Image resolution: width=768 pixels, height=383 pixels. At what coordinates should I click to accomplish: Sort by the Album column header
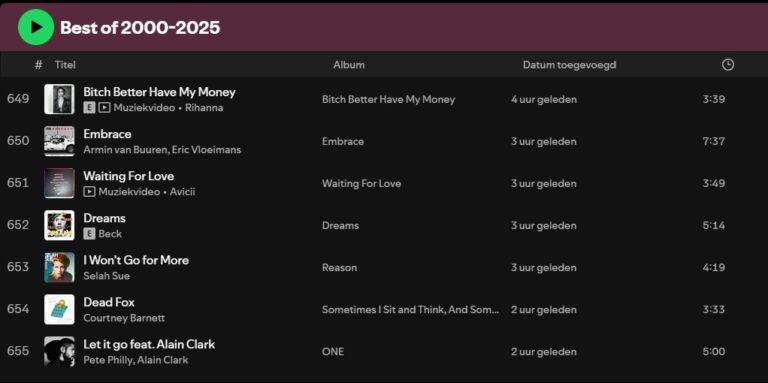point(349,65)
